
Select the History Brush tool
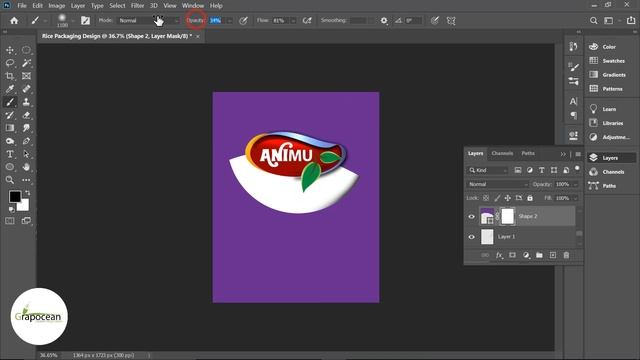pyautogui.click(x=10, y=115)
